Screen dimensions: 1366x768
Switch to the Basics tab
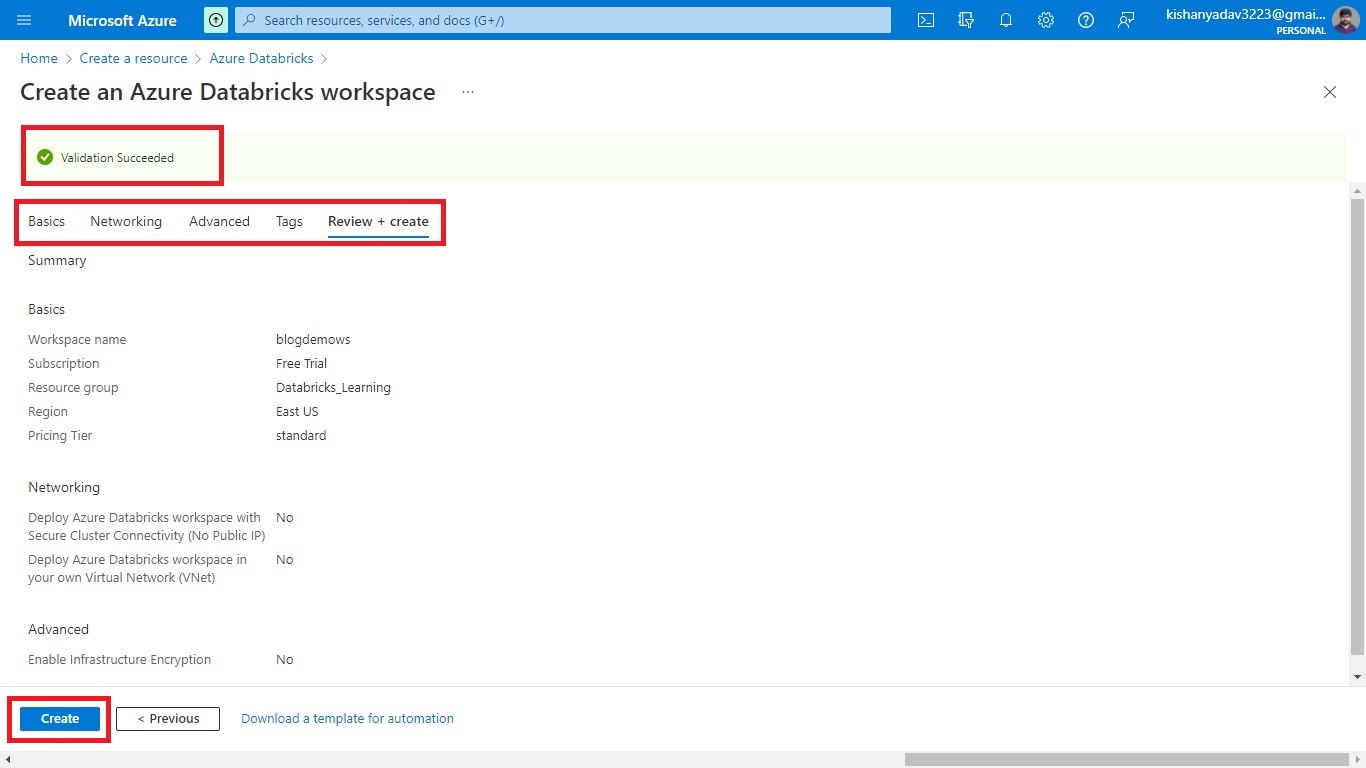[x=46, y=221]
